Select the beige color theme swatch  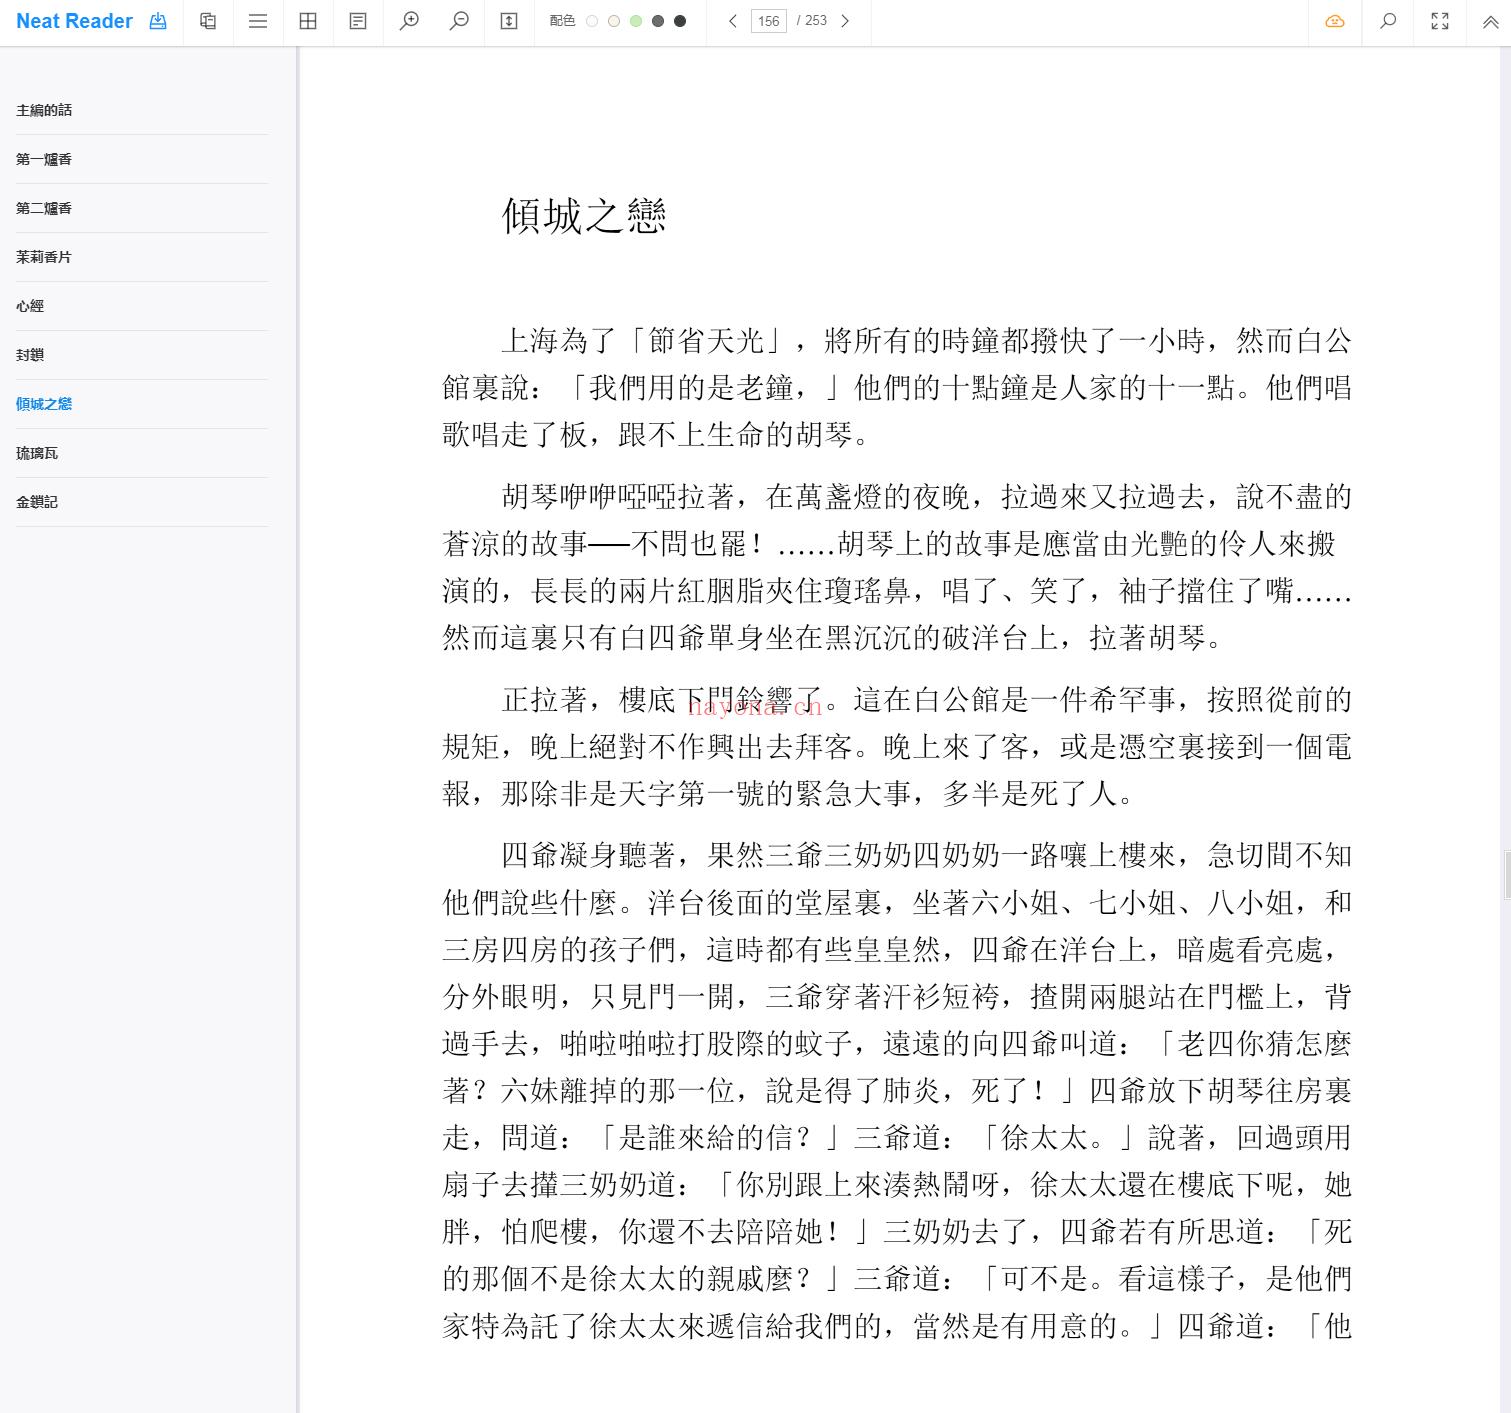(614, 21)
